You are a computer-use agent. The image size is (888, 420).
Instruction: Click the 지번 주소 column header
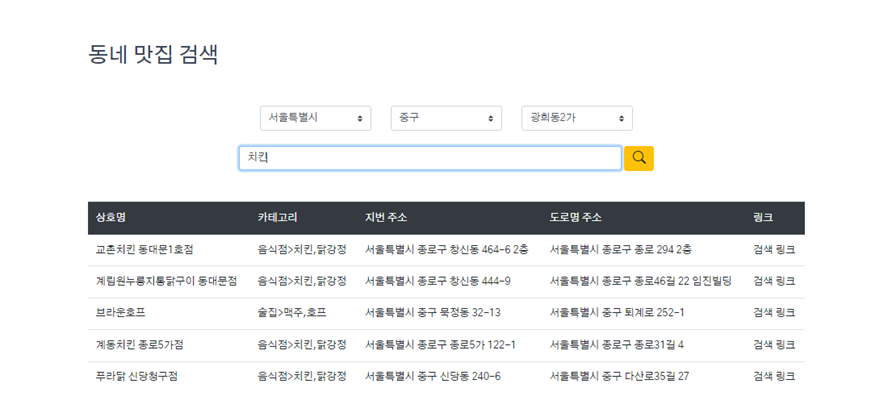coord(386,218)
